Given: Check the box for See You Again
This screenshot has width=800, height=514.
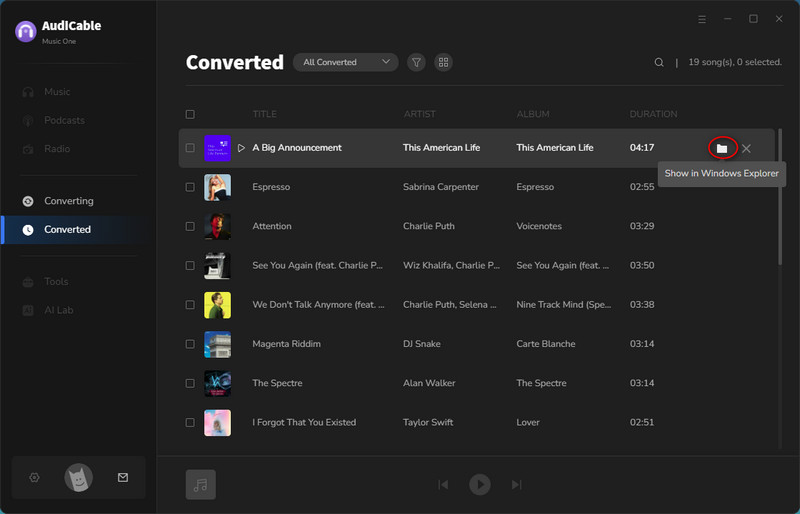Looking at the screenshot, I should click(x=190, y=265).
